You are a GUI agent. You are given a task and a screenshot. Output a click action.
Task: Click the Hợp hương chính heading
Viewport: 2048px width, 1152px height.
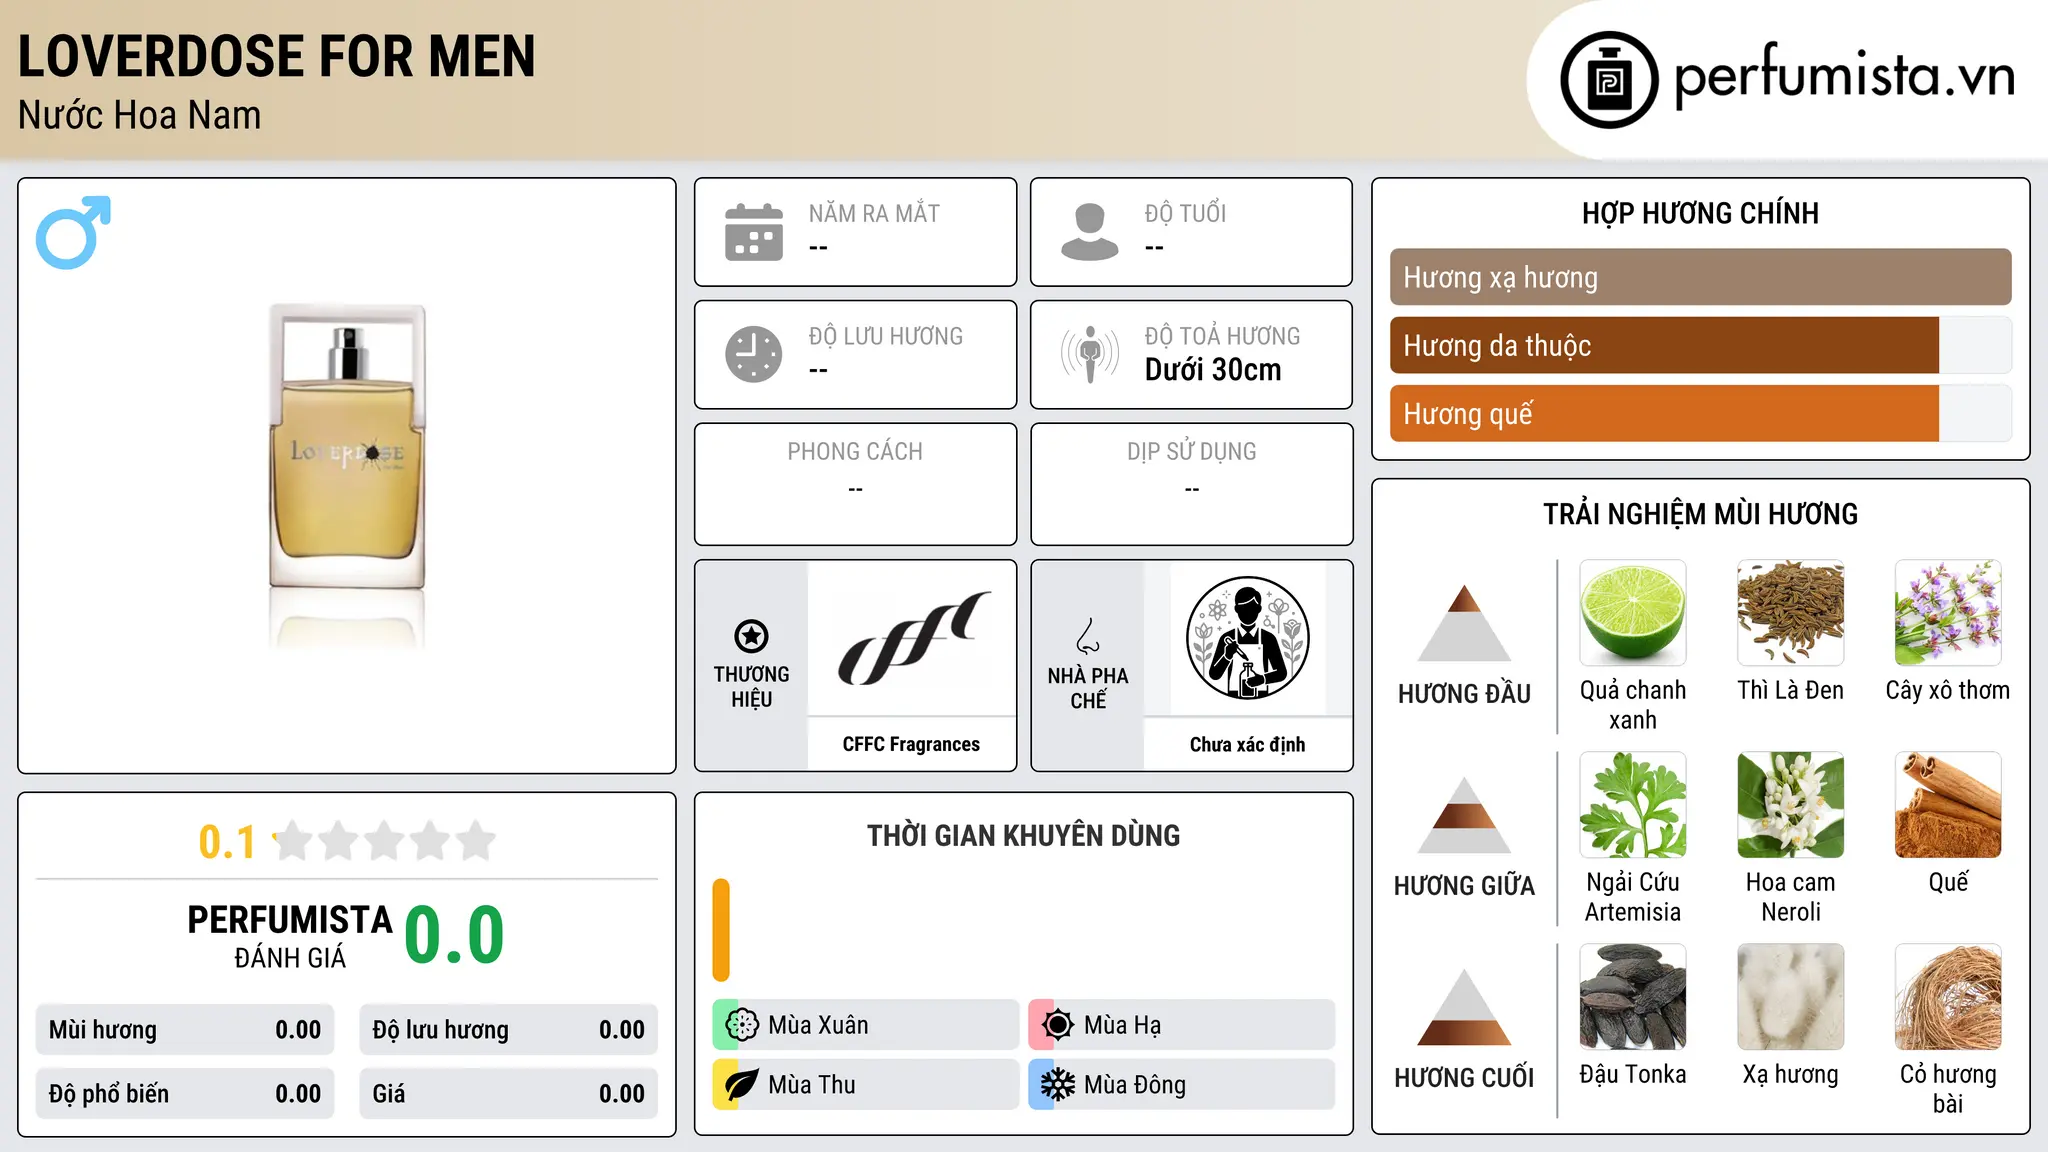1700,213
